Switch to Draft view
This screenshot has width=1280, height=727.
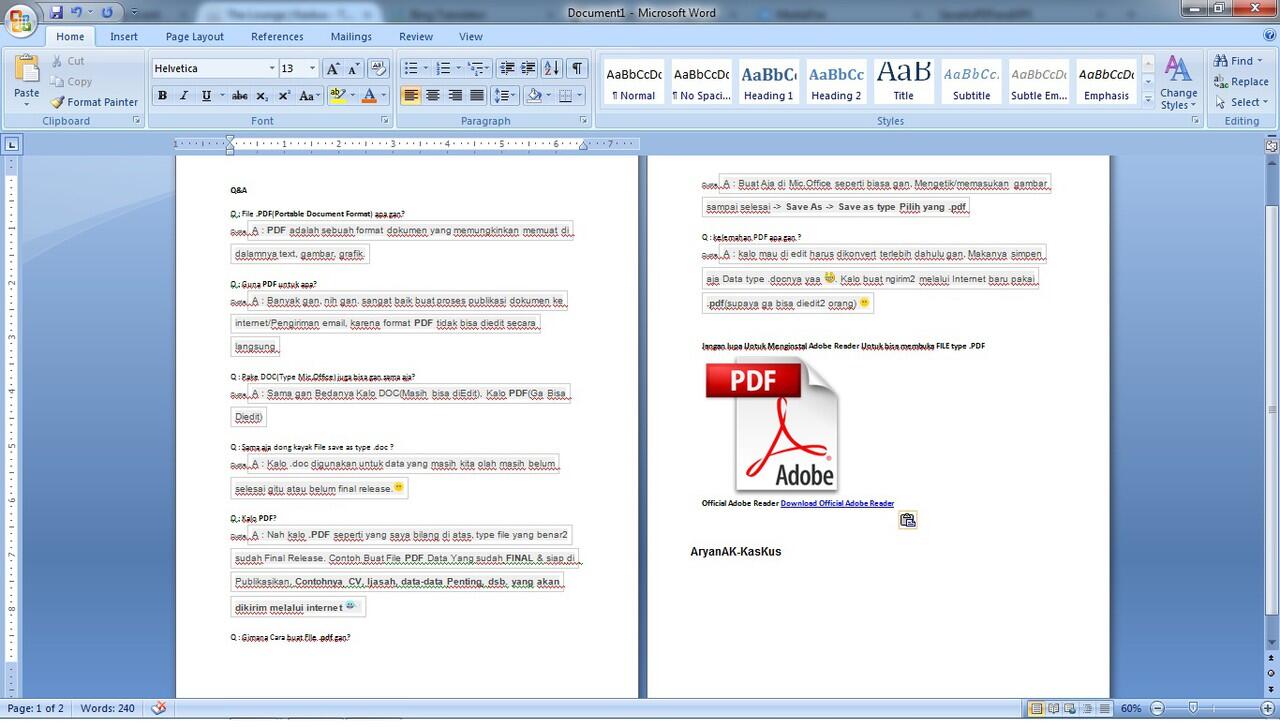1102,708
